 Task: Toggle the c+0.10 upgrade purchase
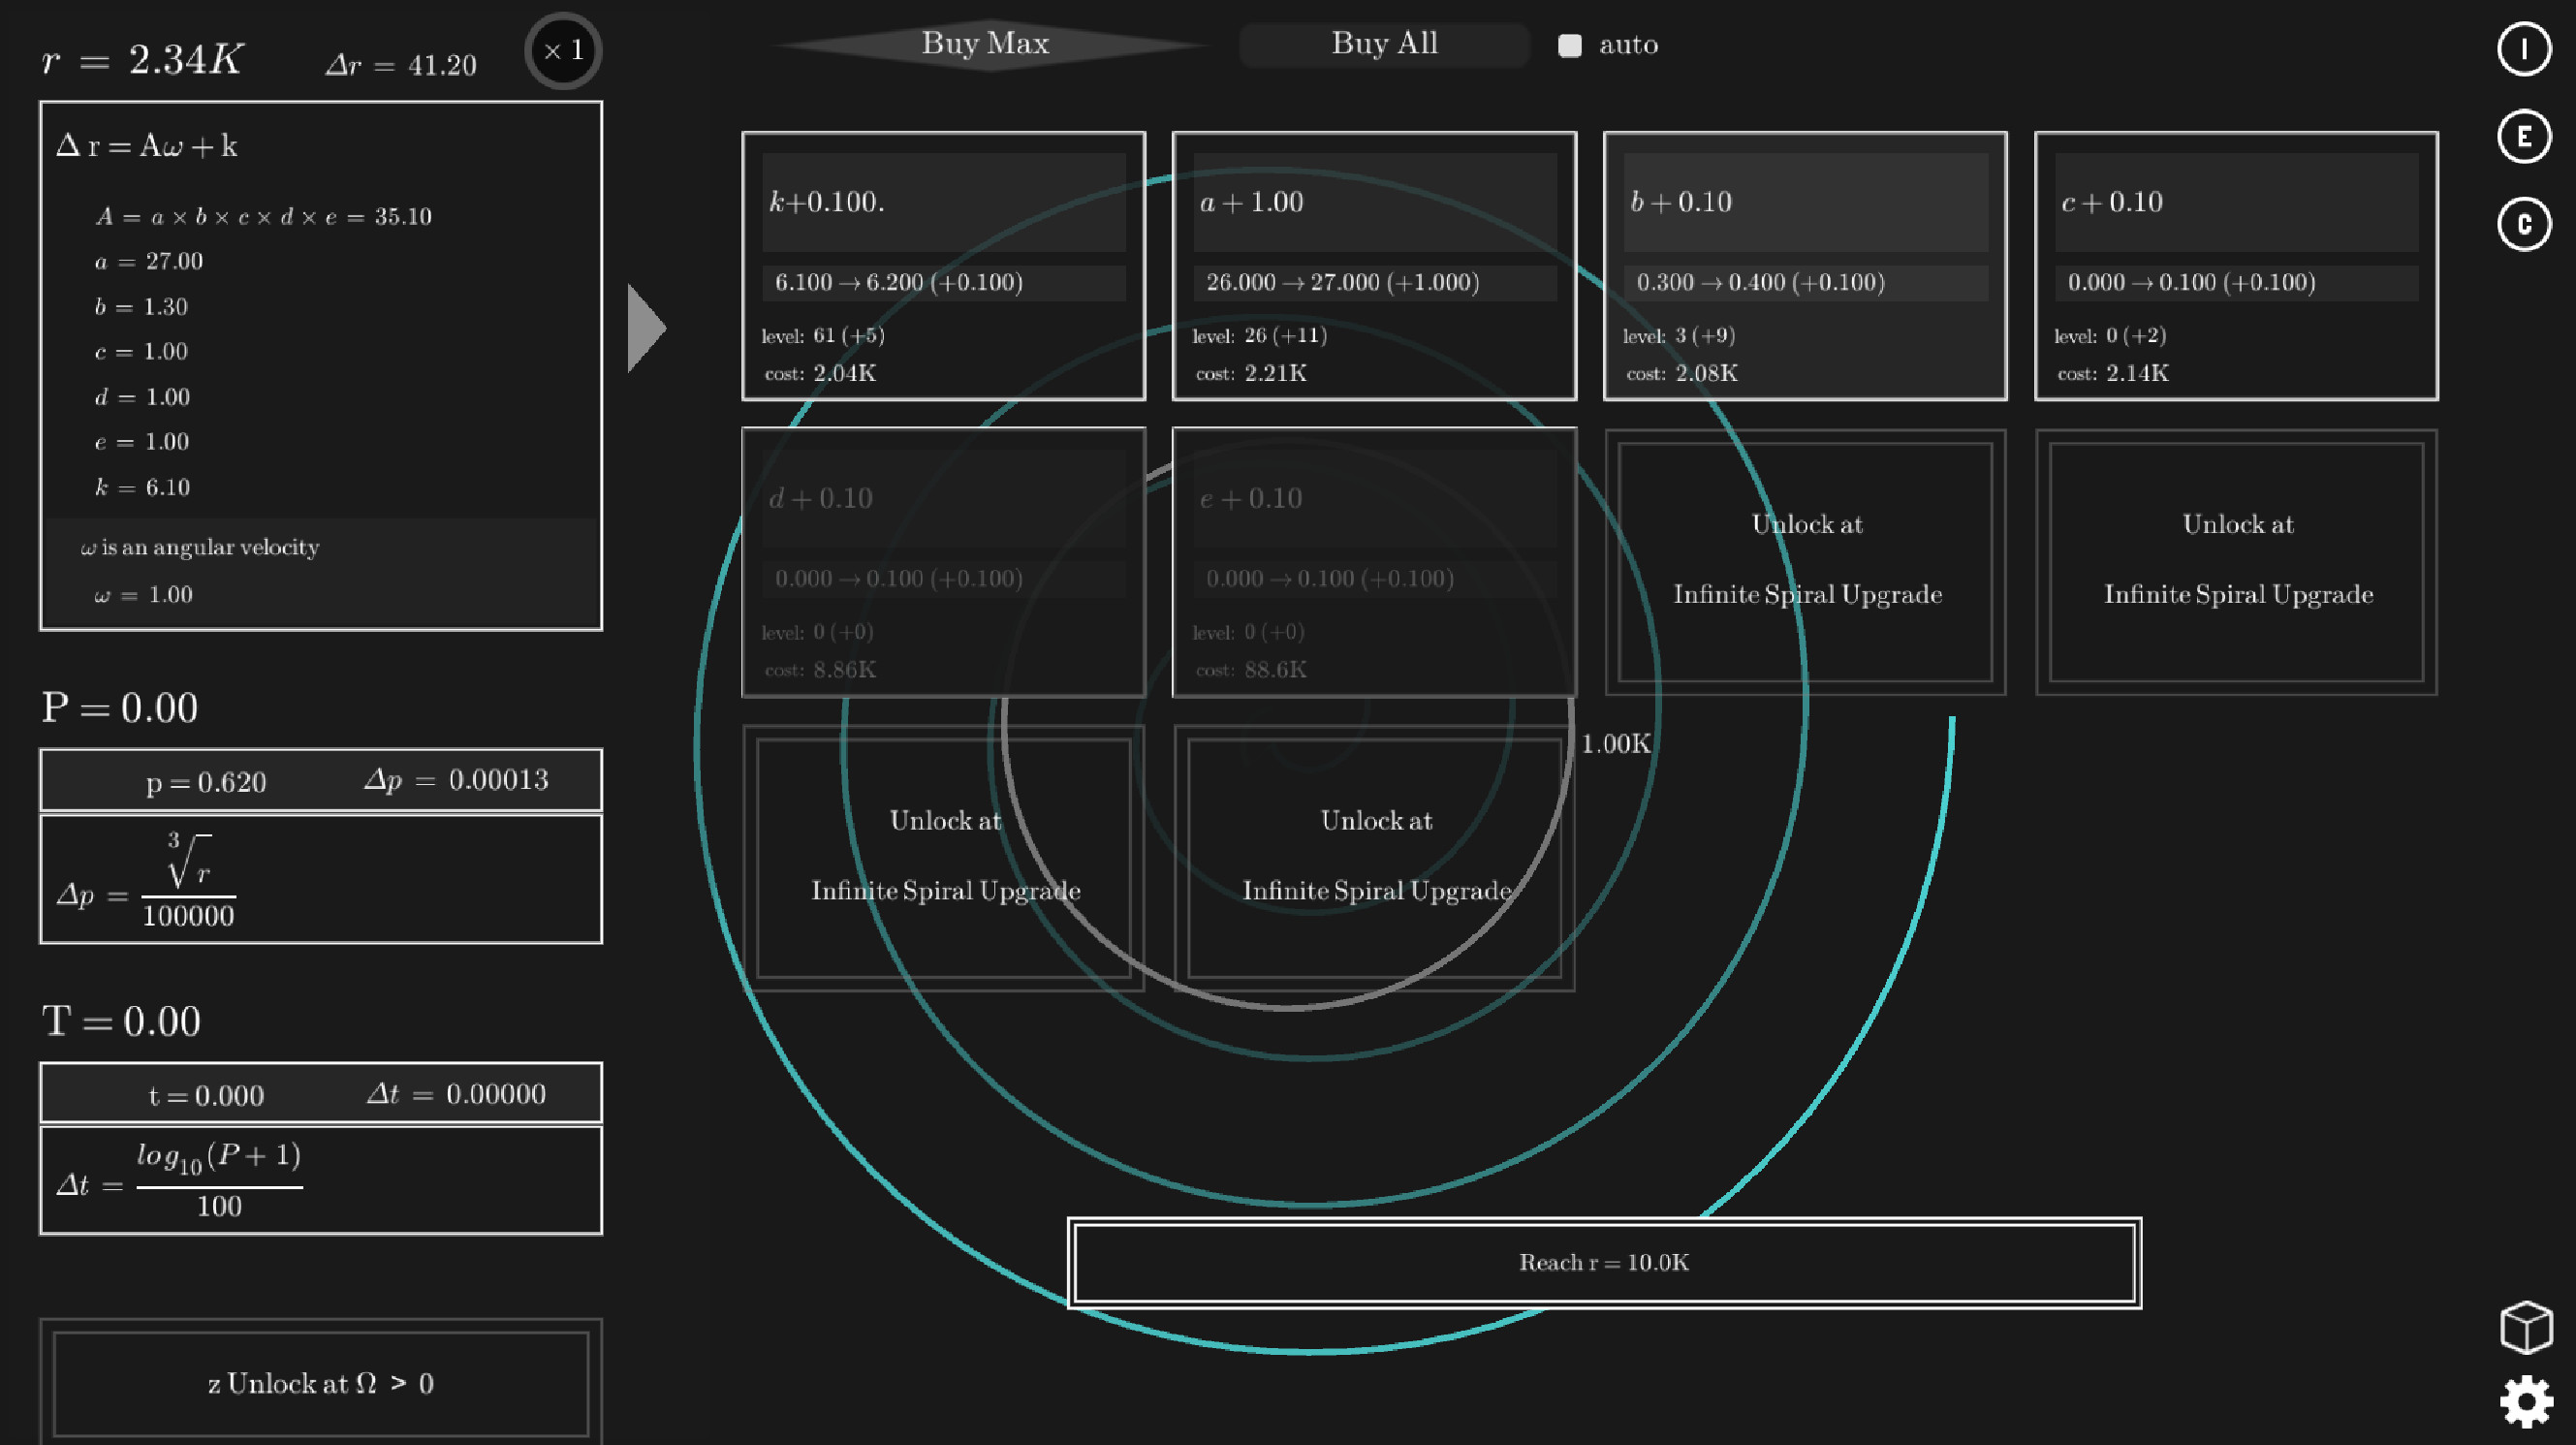click(2237, 267)
